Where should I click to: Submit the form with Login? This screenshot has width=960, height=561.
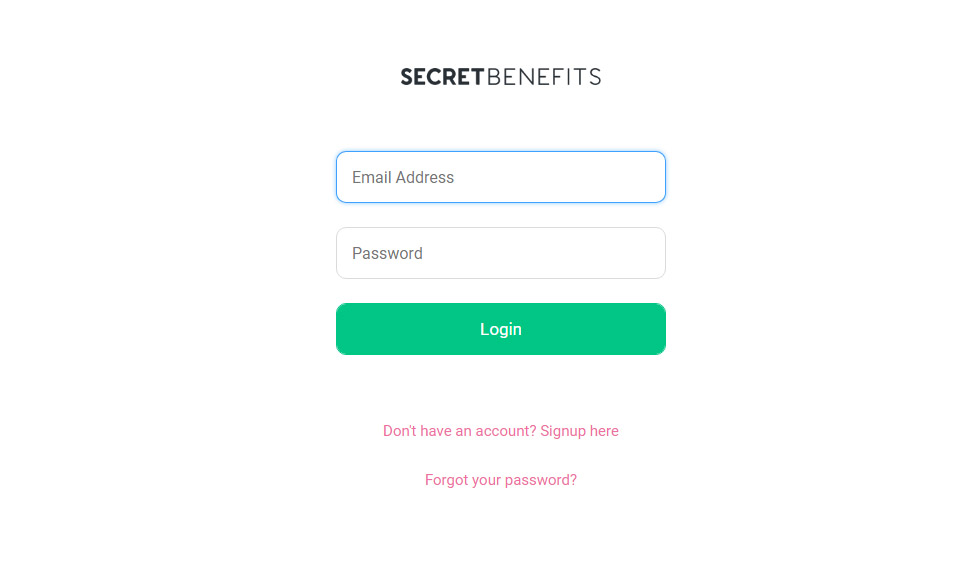500,329
